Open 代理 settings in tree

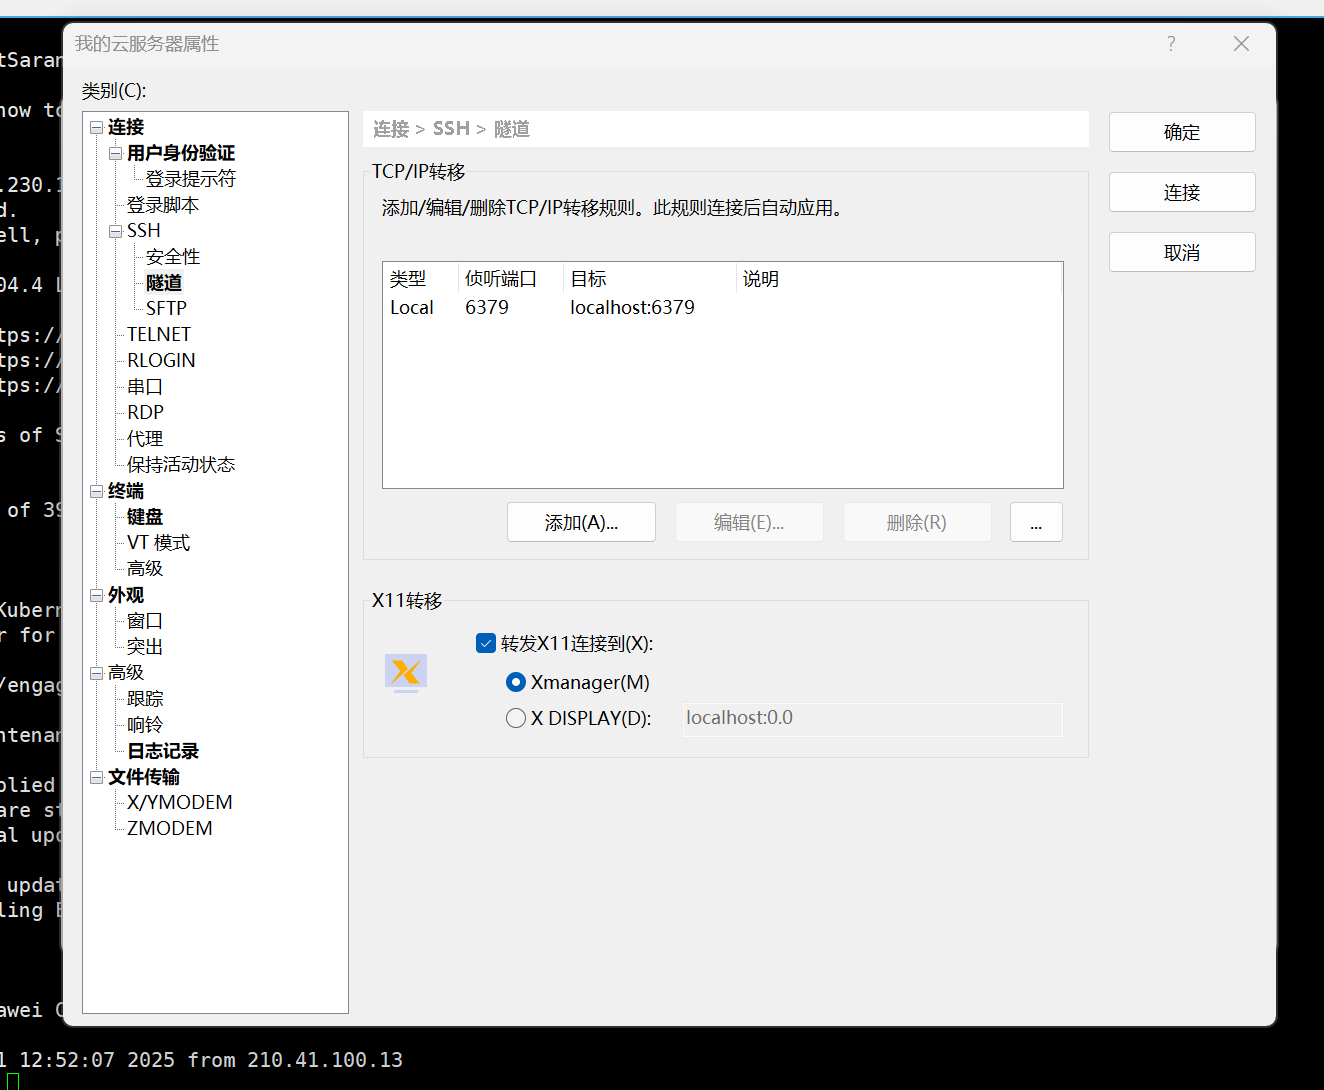click(145, 439)
